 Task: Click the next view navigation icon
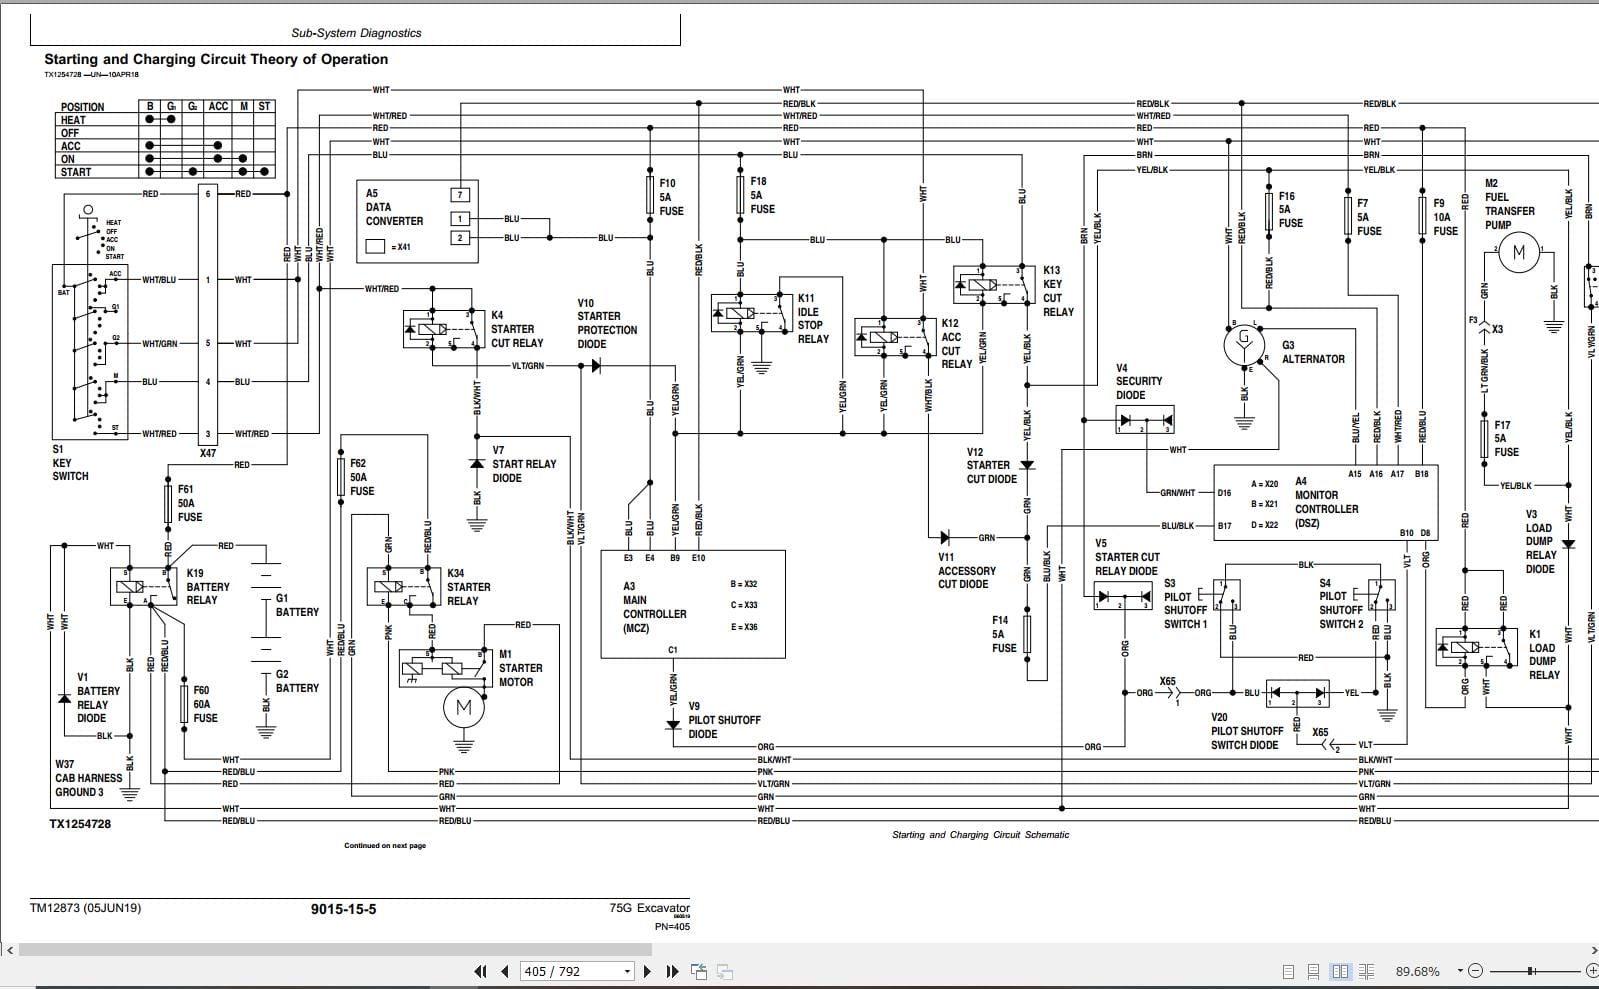pos(725,971)
